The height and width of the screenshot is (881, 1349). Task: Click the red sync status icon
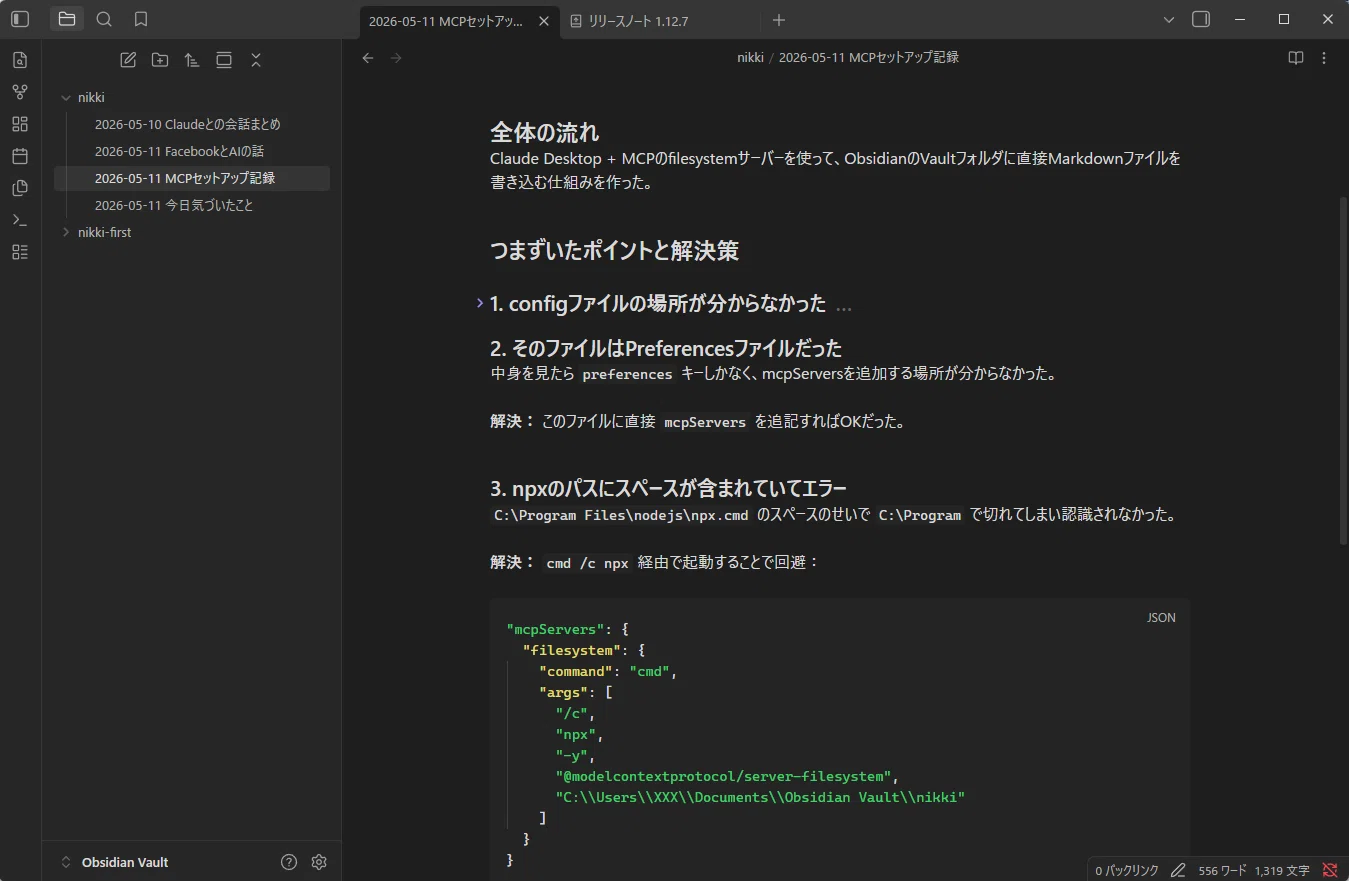pyautogui.click(x=1330, y=870)
